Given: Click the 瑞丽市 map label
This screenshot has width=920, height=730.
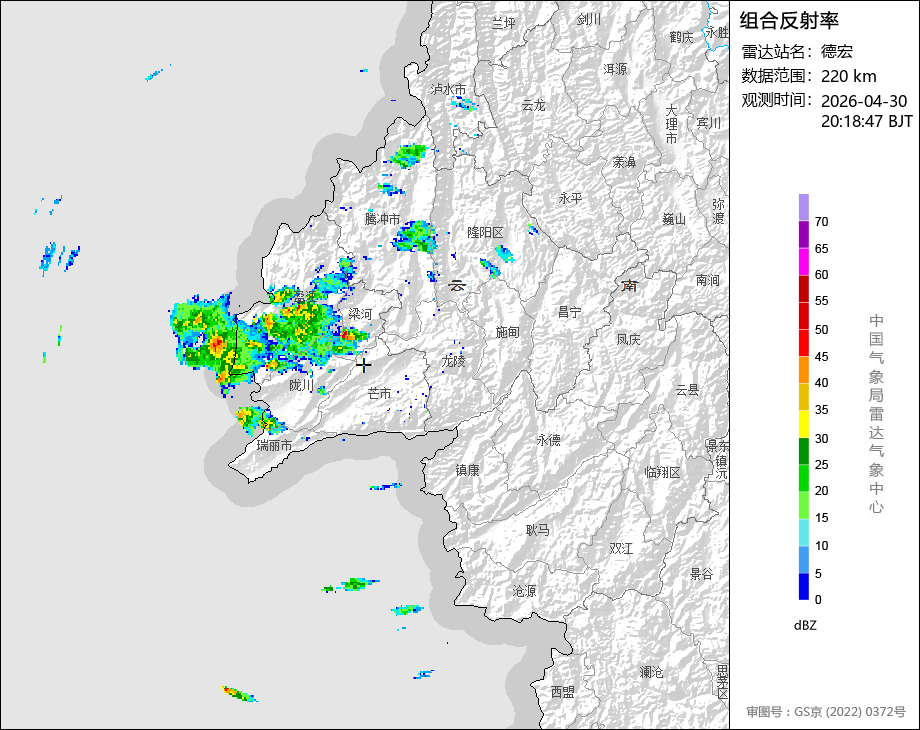Looking at the screenshot, I should [275, 445].
